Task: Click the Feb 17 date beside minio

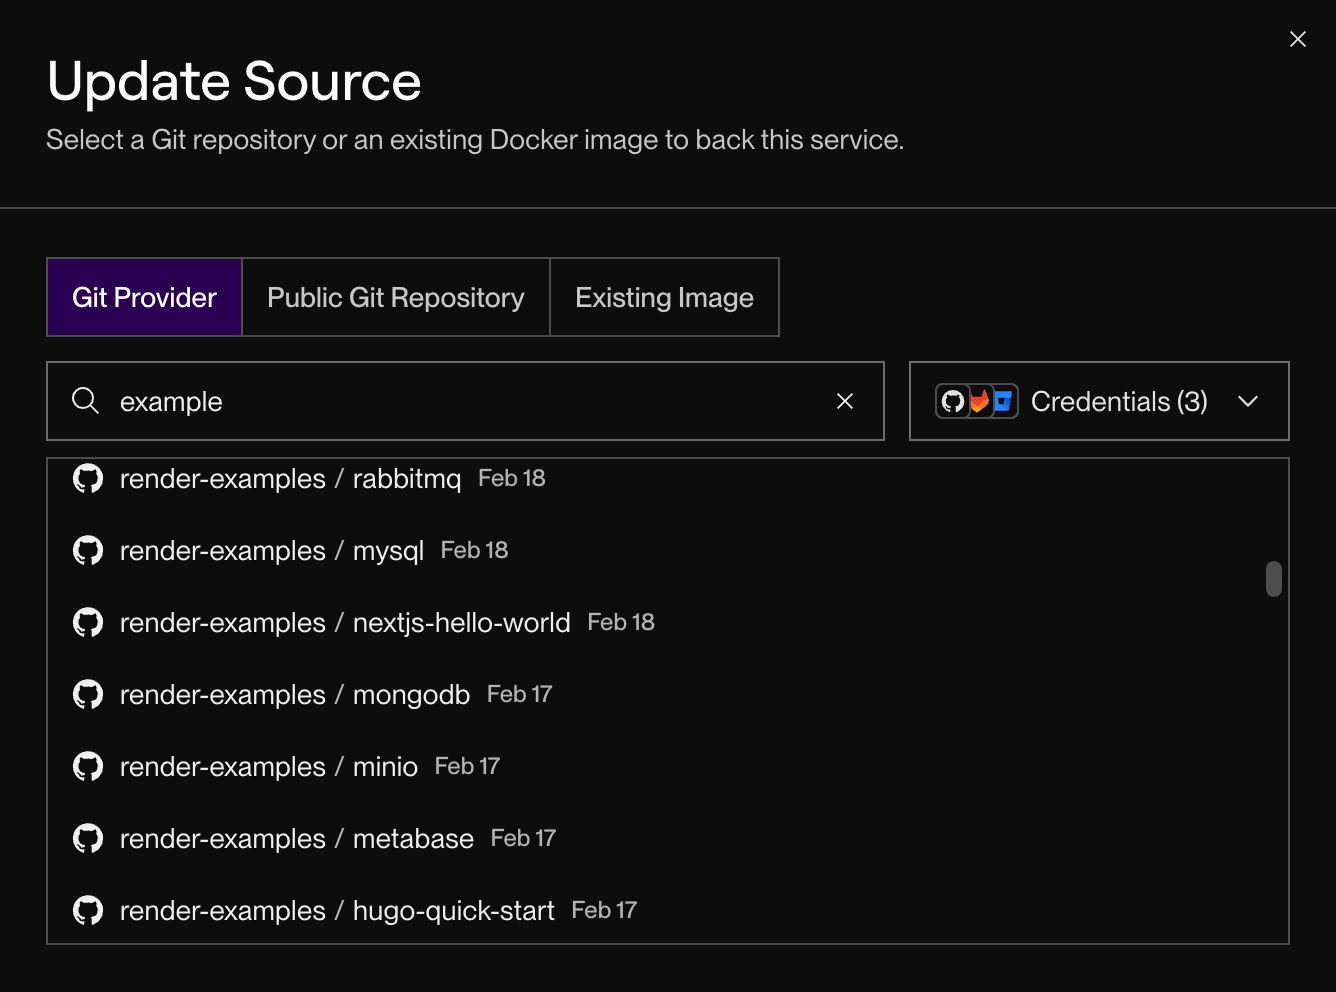Action: point(467,766)
